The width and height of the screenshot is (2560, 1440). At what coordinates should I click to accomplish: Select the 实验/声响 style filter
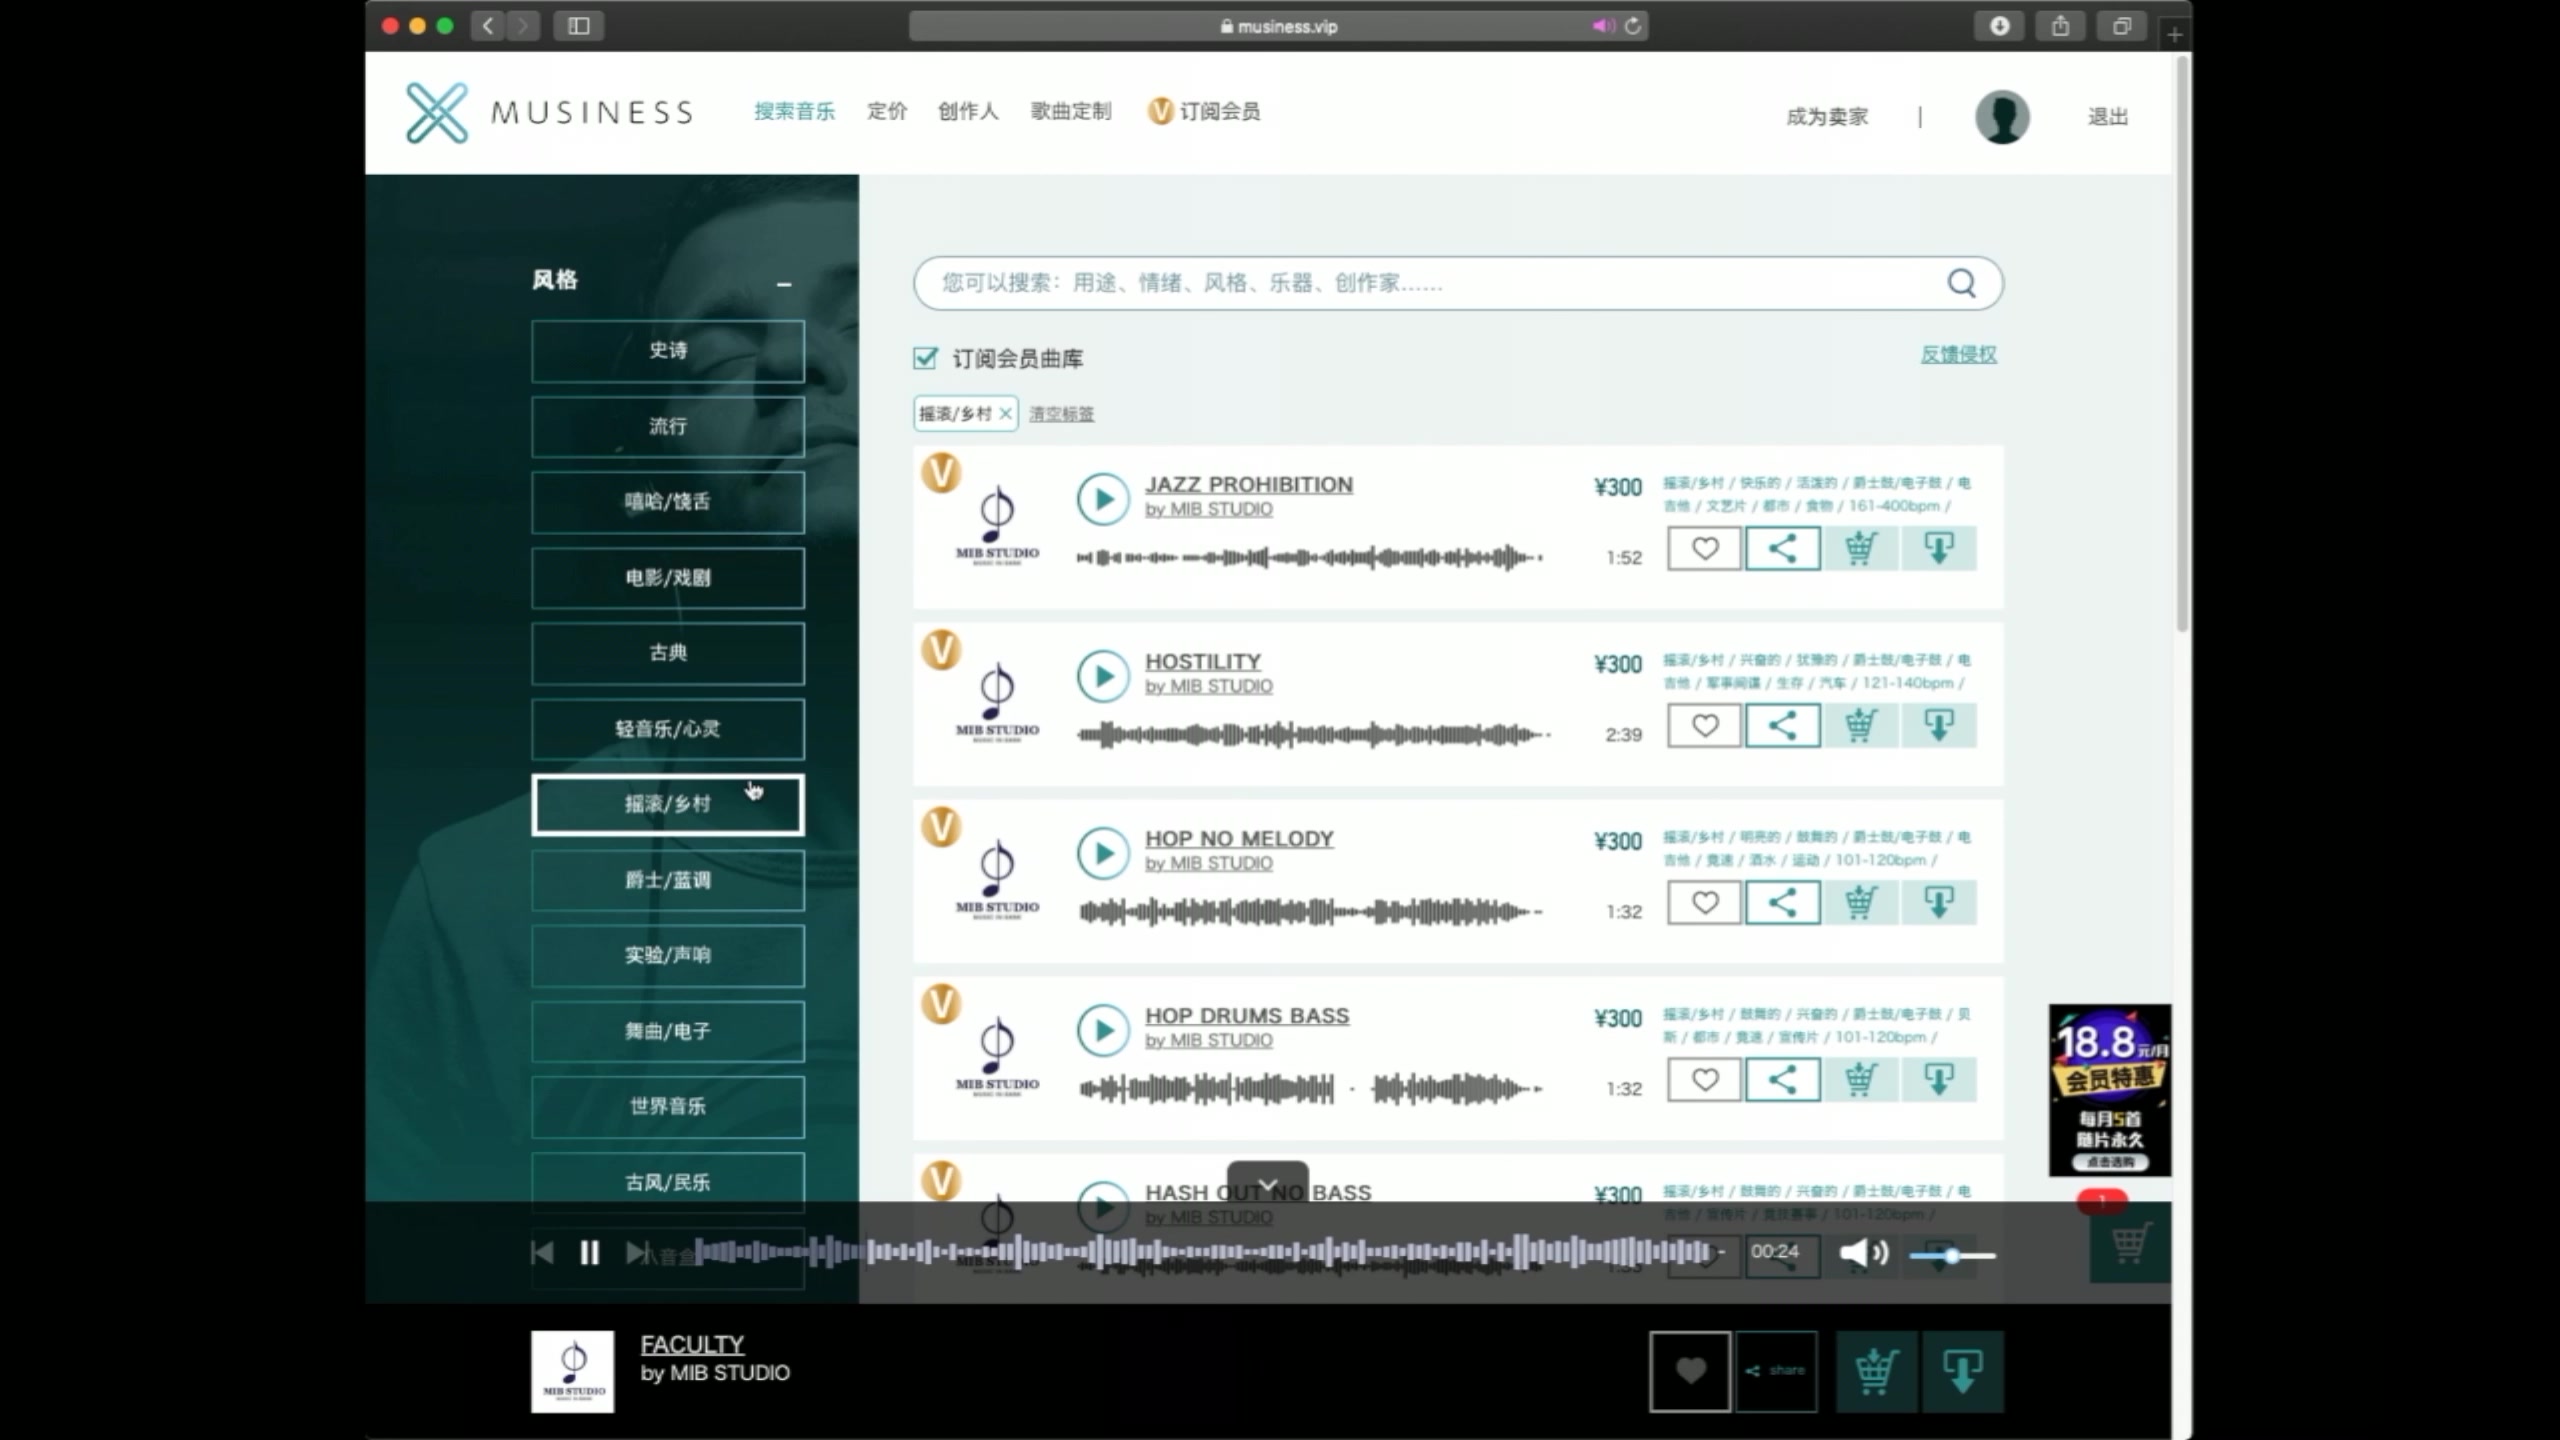(x=667, y=956)
